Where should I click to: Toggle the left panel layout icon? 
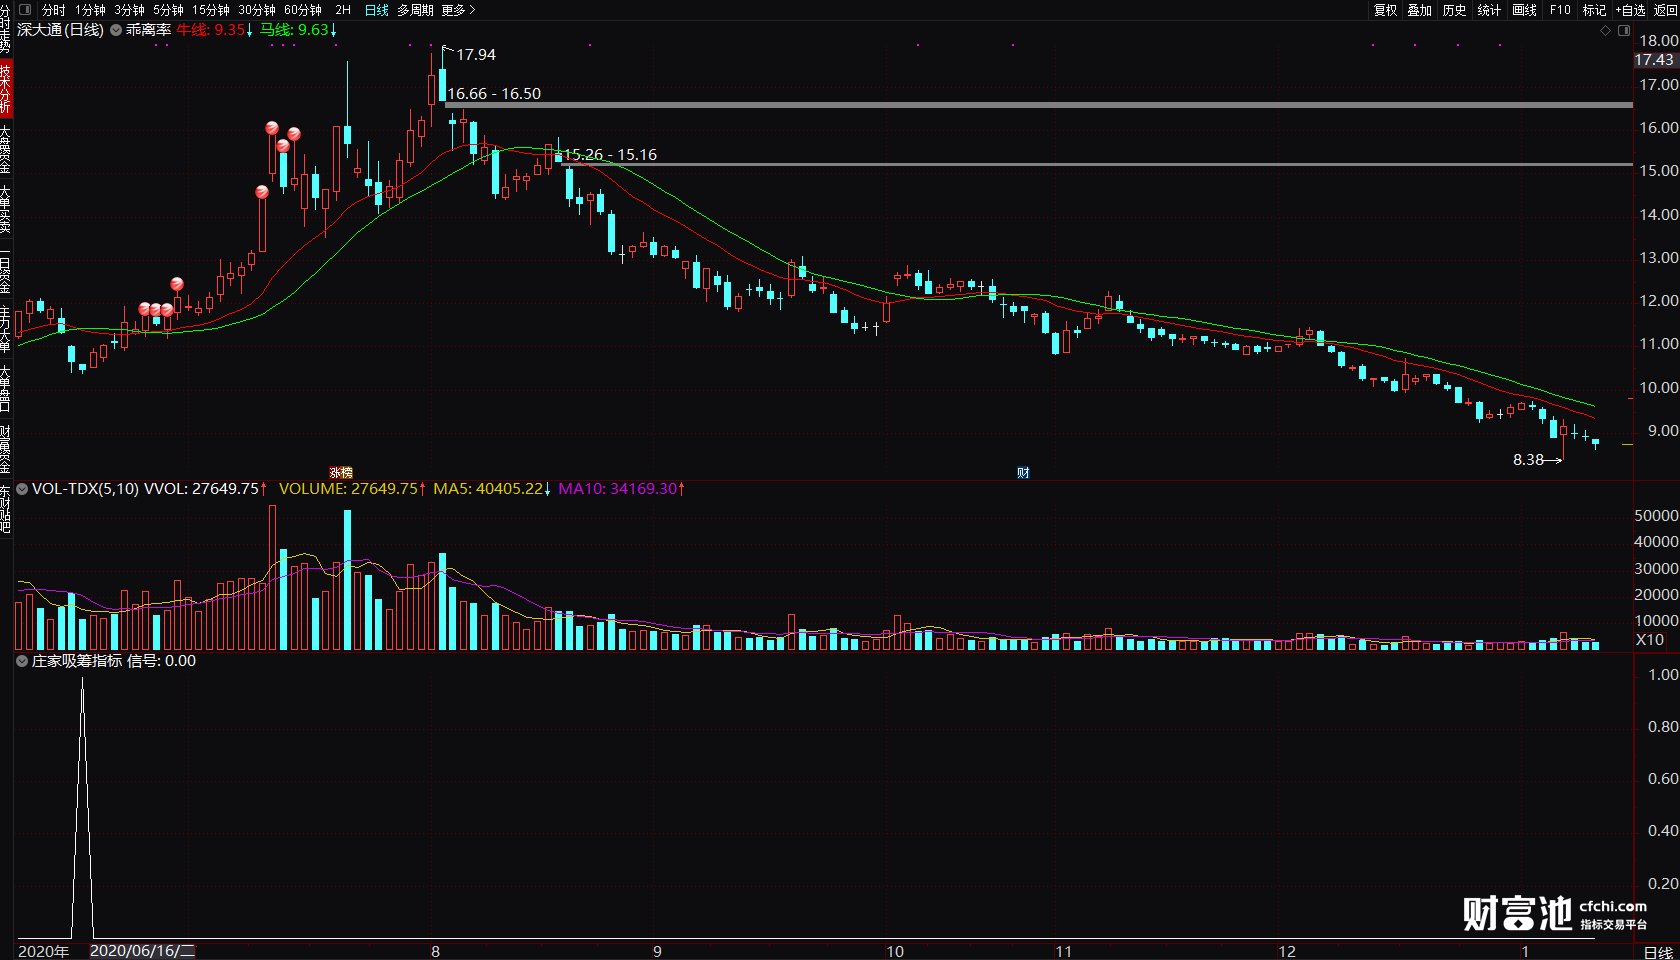26,10
